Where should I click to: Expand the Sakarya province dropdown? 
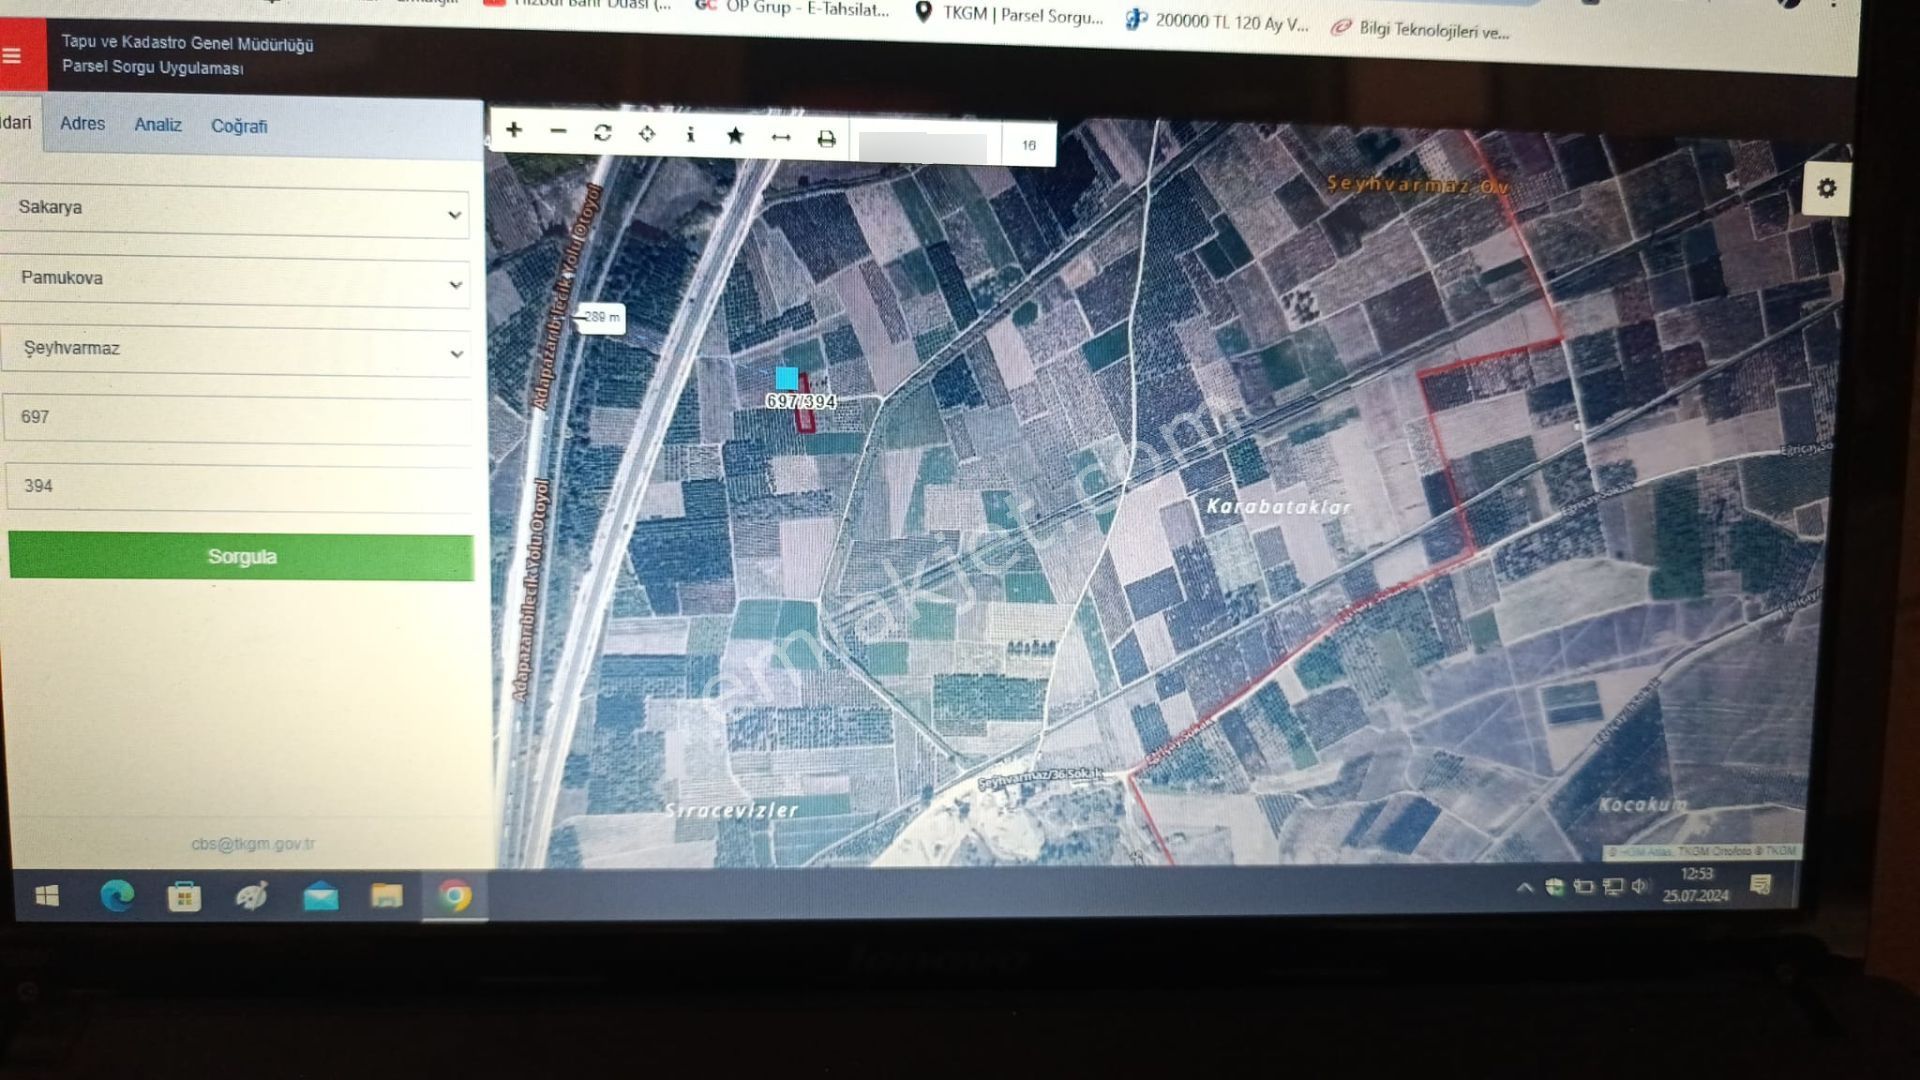(236, 211)
